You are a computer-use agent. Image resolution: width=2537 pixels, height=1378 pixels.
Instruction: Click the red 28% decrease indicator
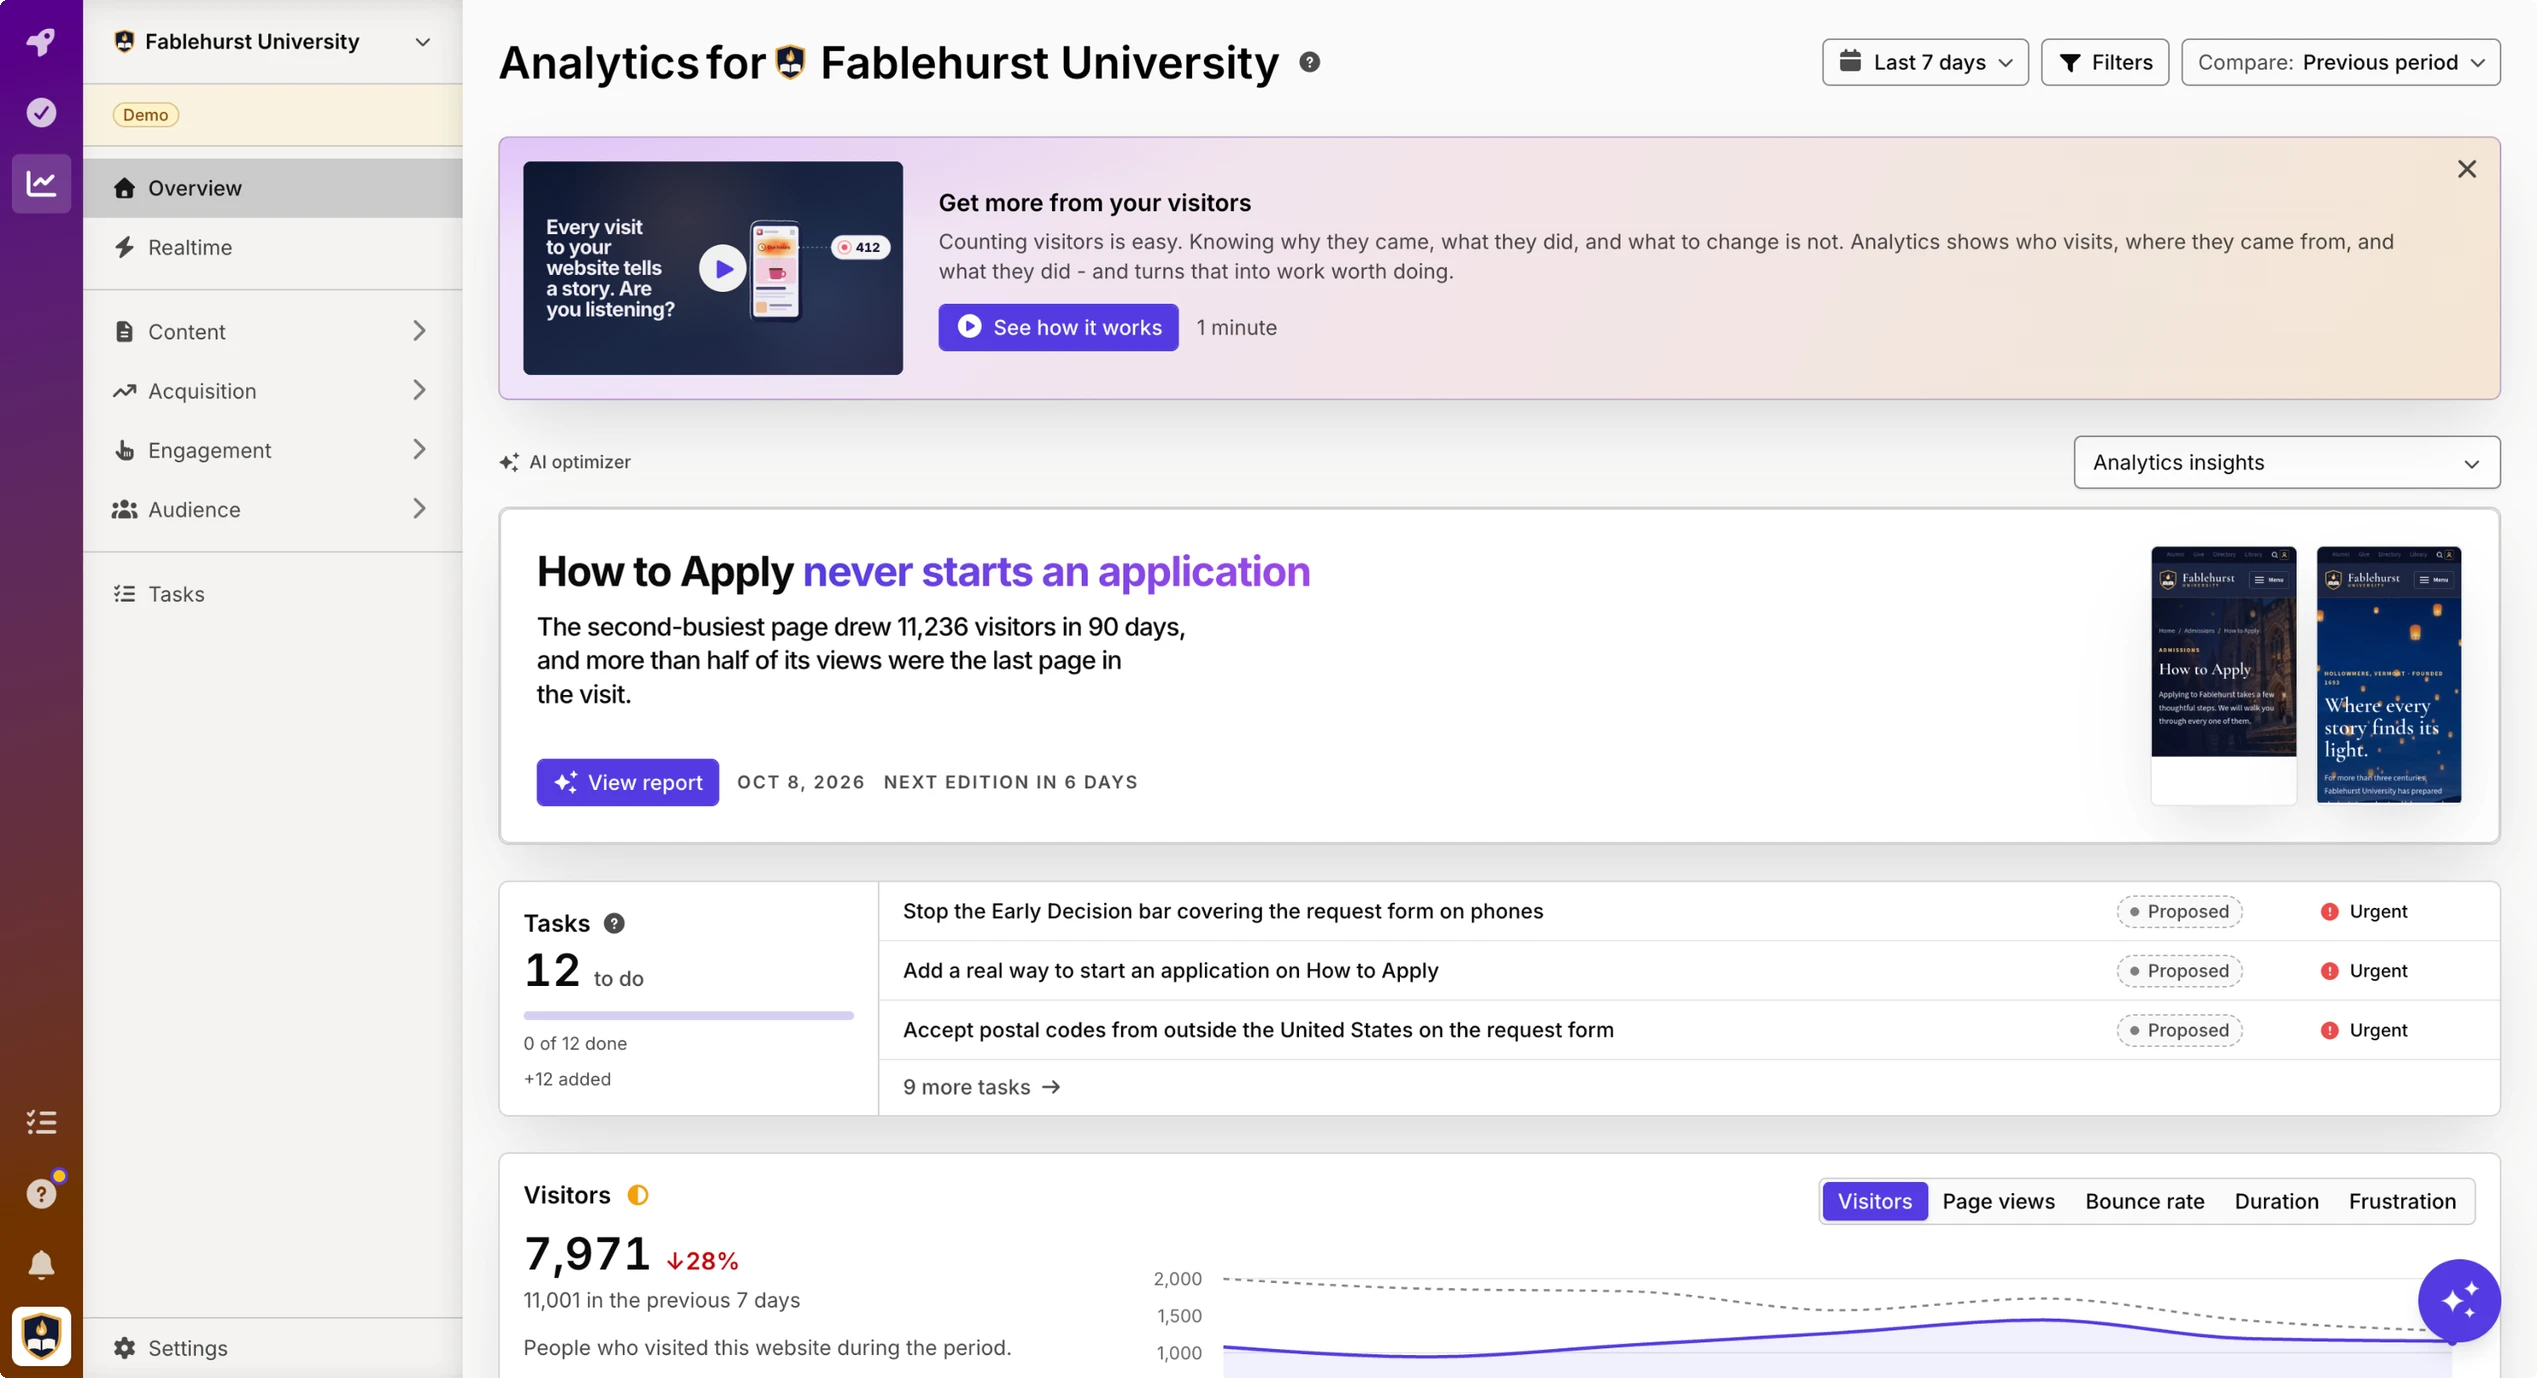pos(702,1261)
